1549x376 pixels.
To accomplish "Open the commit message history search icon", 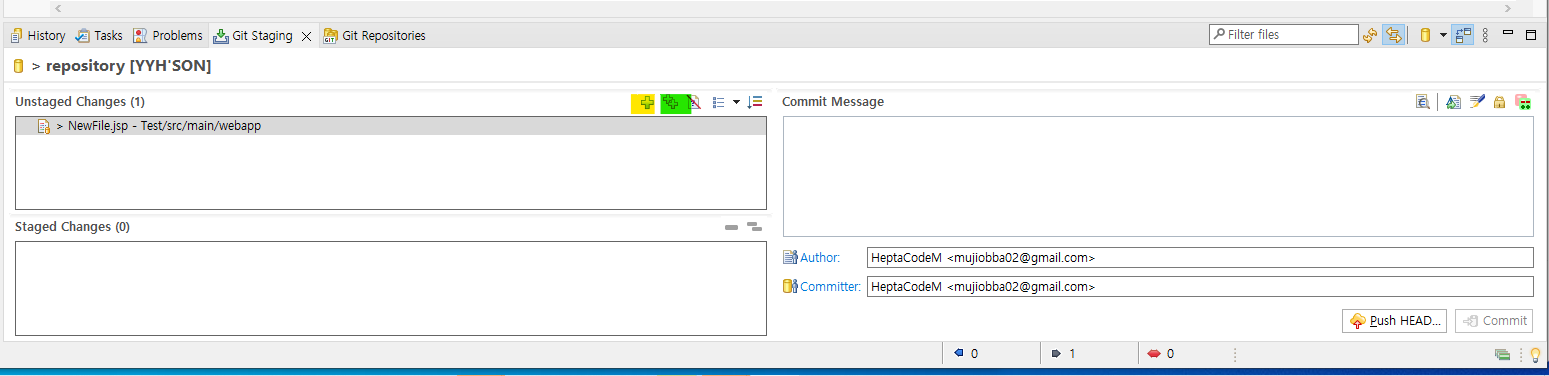I will tap(1422, 102).
